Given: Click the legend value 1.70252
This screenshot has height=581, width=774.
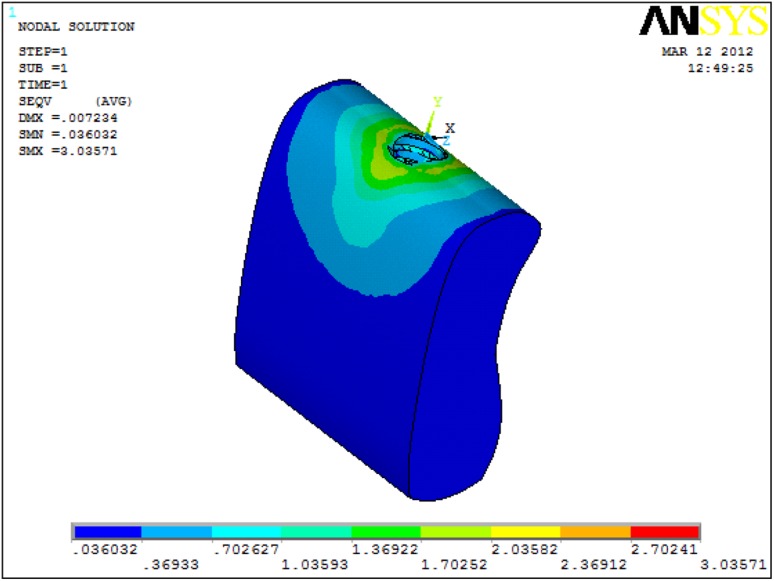Looking at the screenshot, I should click(x=454, y=565).
